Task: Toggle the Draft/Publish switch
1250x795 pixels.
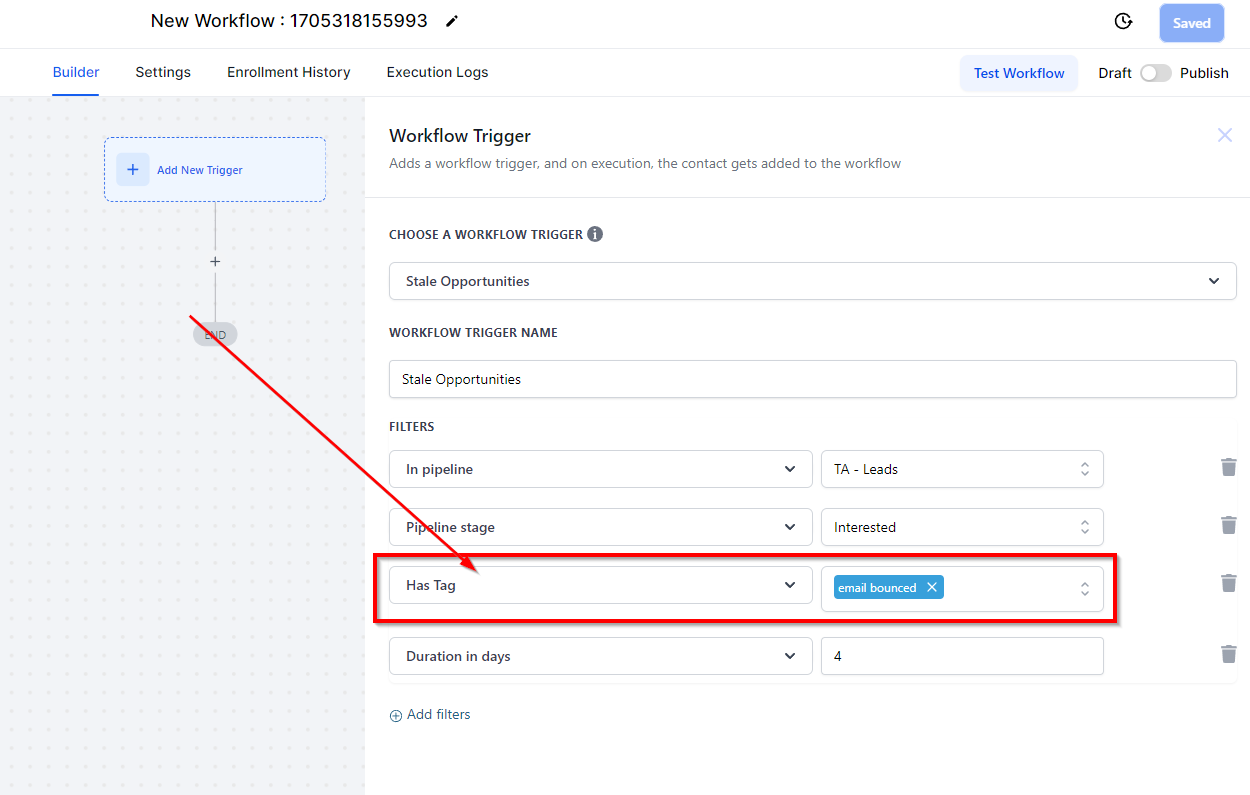Action: [1155, 73]
